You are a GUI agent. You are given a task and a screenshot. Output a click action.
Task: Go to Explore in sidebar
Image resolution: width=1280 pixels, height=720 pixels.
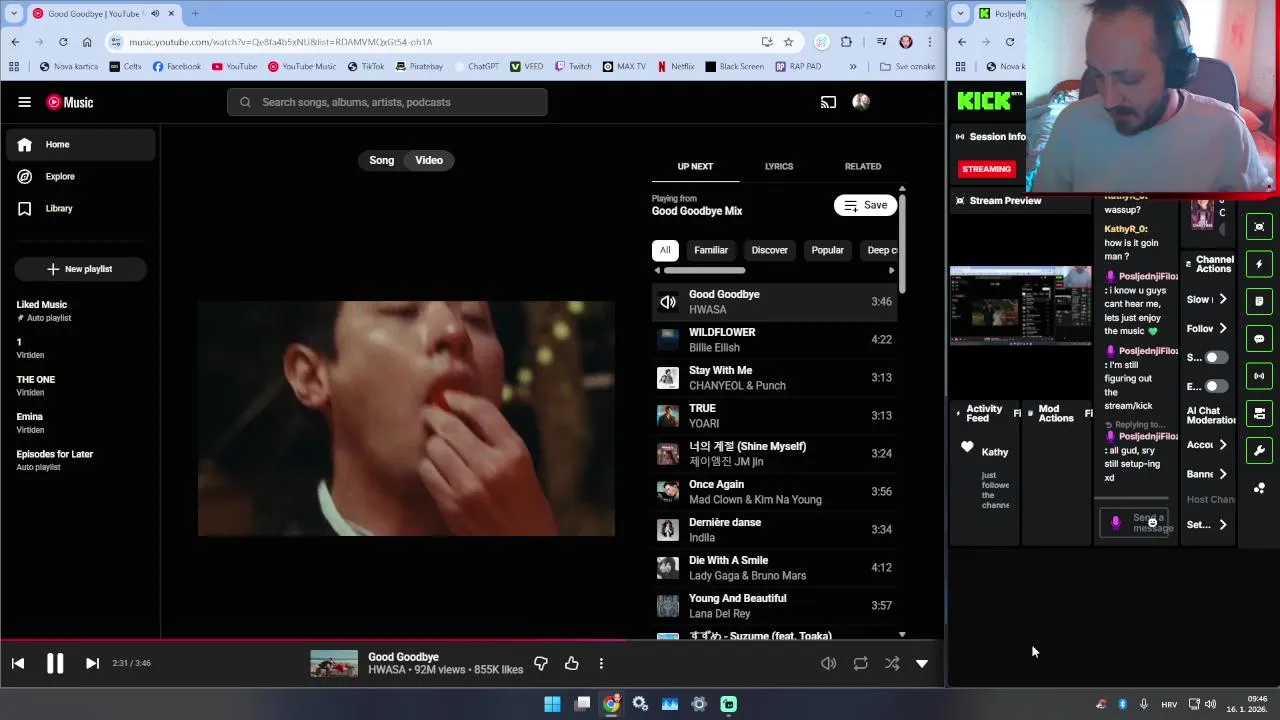tap(81, 176)
